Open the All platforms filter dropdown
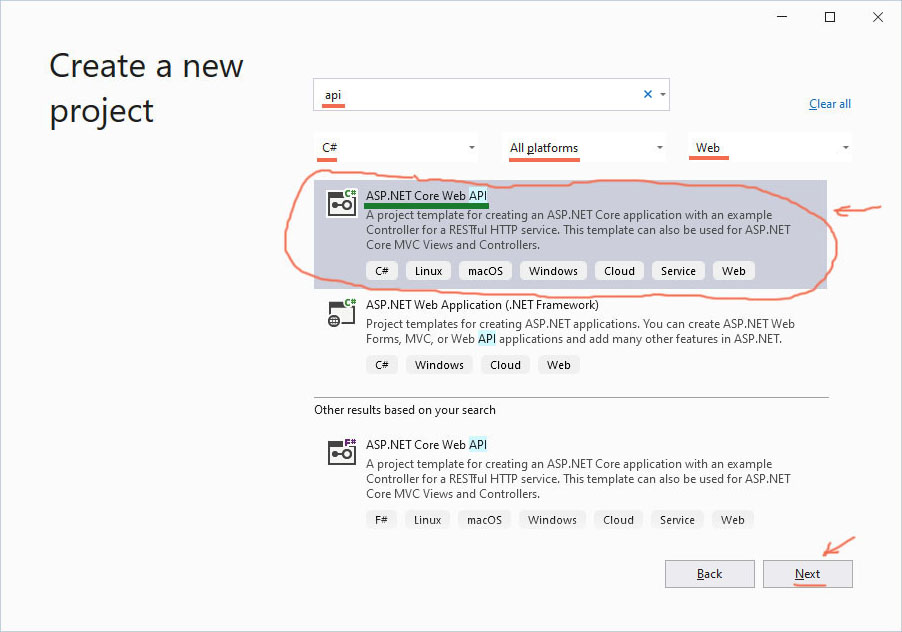Image resolution: width=902 pixels, height=632 pixels. (x=585, y=148)
